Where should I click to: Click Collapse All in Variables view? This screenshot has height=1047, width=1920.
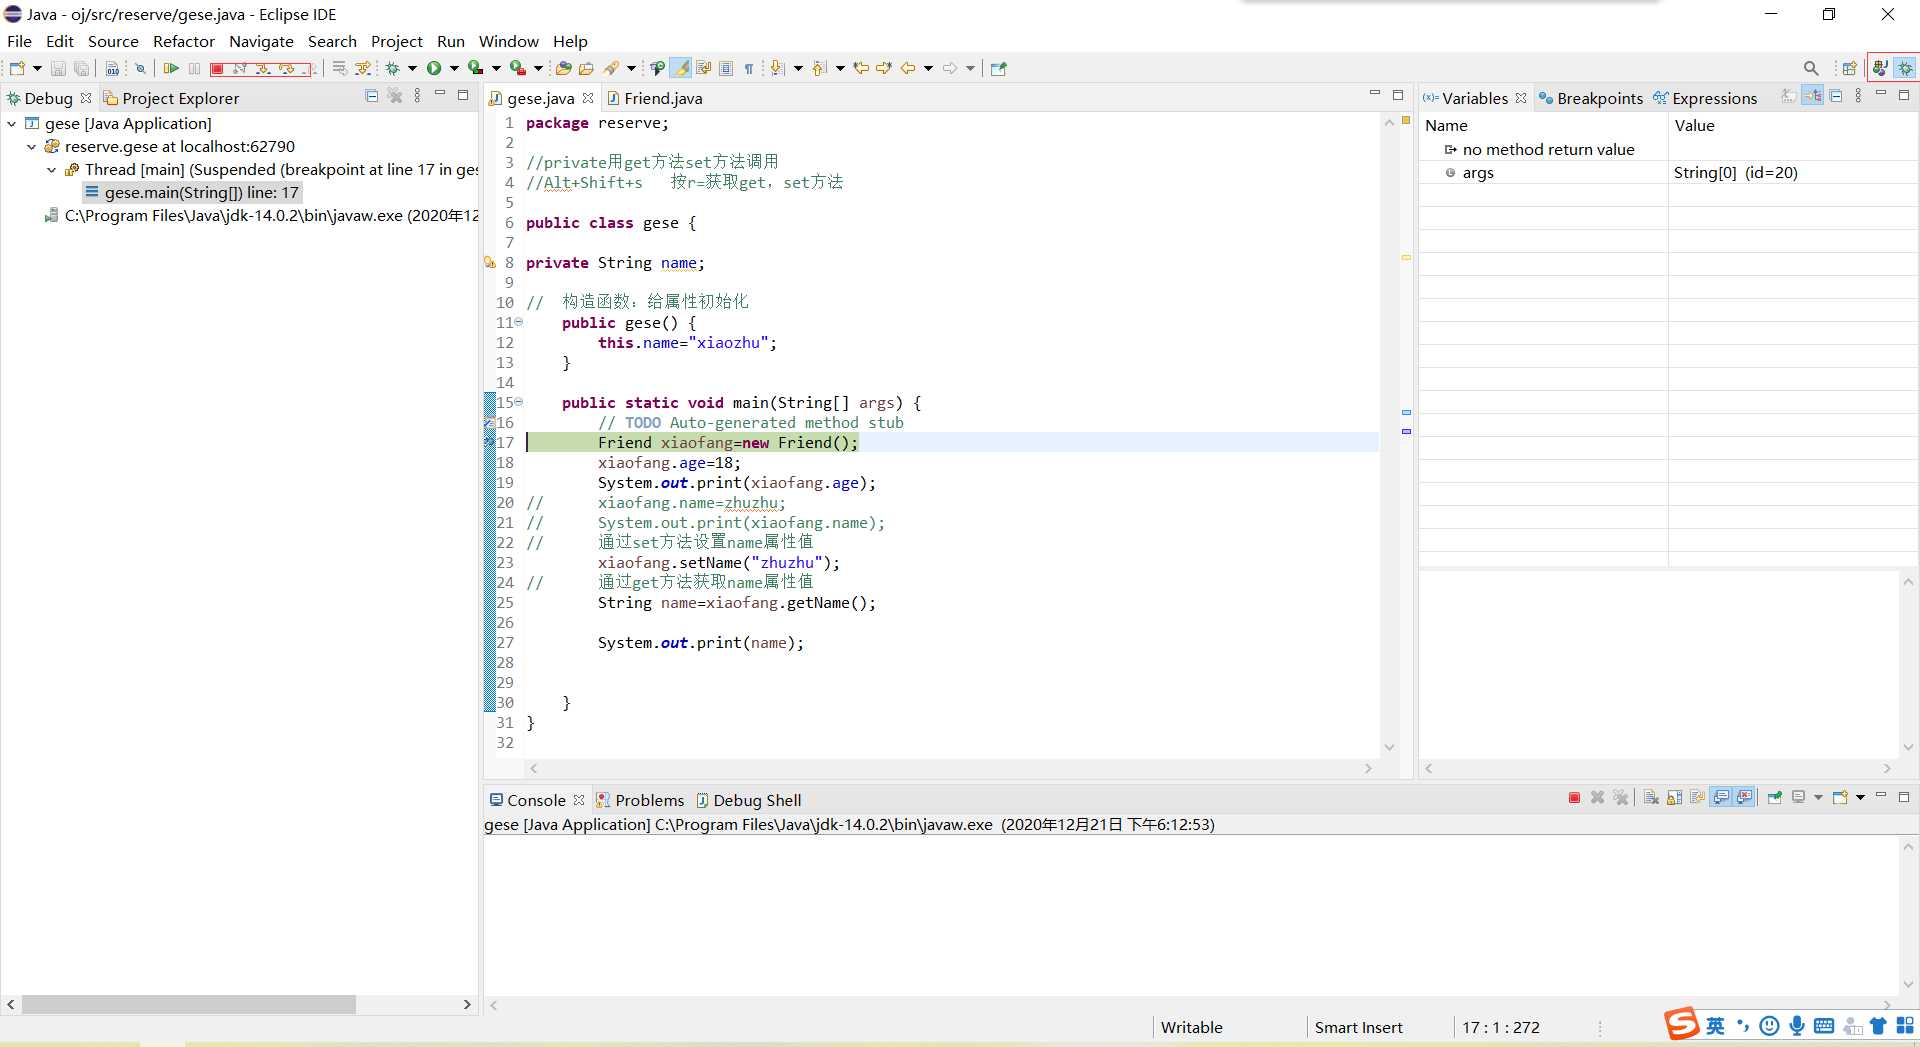(x=1836, y=96)
